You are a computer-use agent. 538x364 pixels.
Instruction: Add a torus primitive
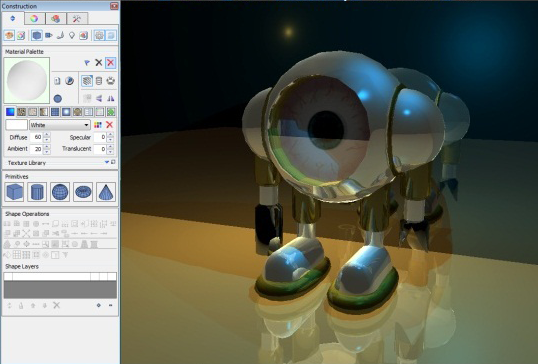tap(83, 192)
